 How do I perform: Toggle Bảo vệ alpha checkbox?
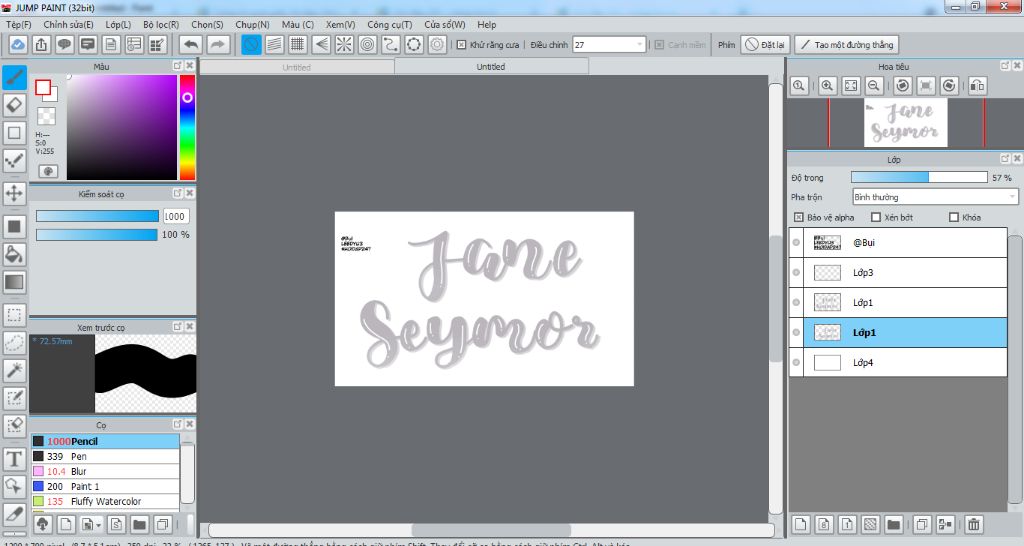click(798, 217)
